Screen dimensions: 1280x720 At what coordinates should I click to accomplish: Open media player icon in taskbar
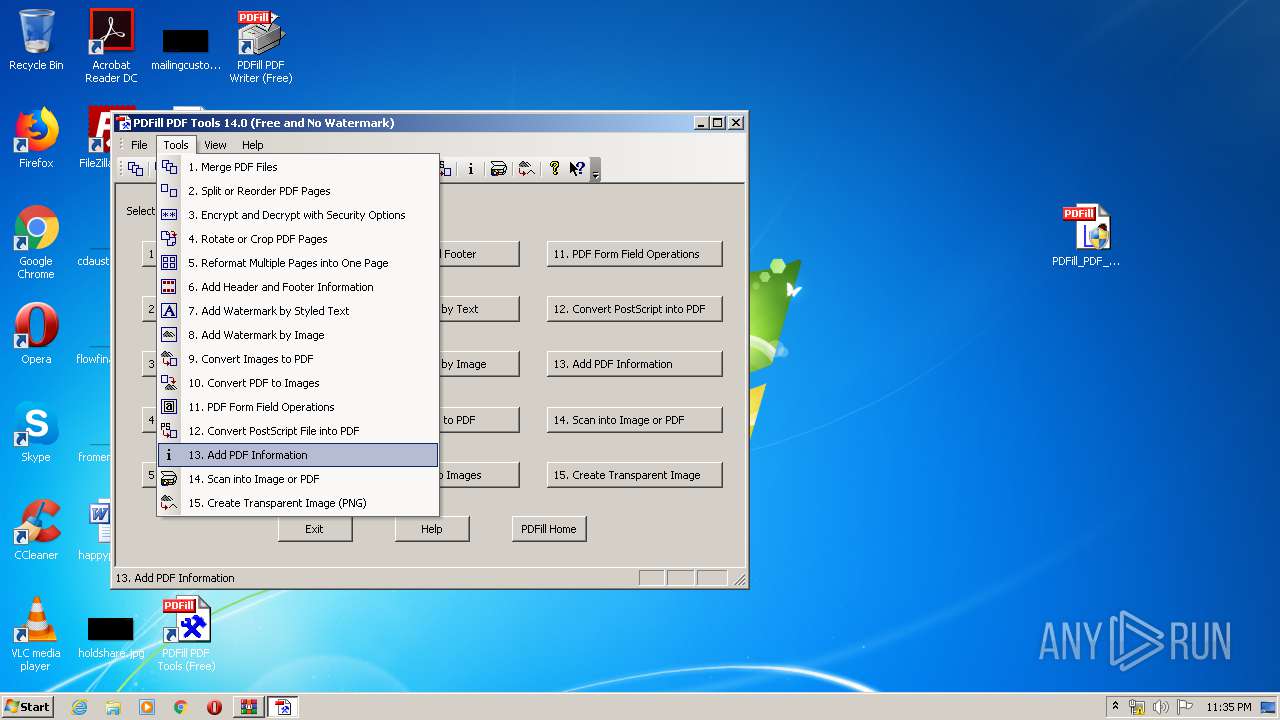pyautogui.click(x=147, y=707)
